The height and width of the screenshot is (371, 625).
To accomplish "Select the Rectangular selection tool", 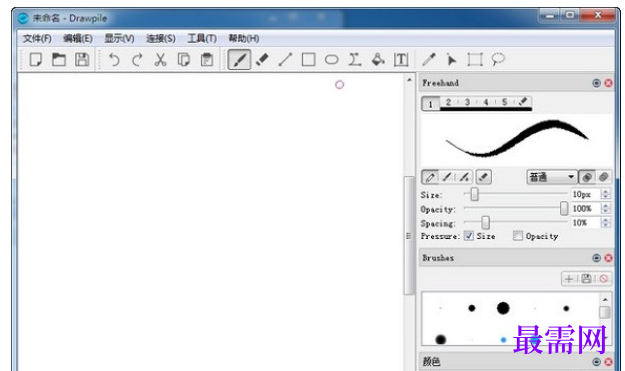I will 475,60.
